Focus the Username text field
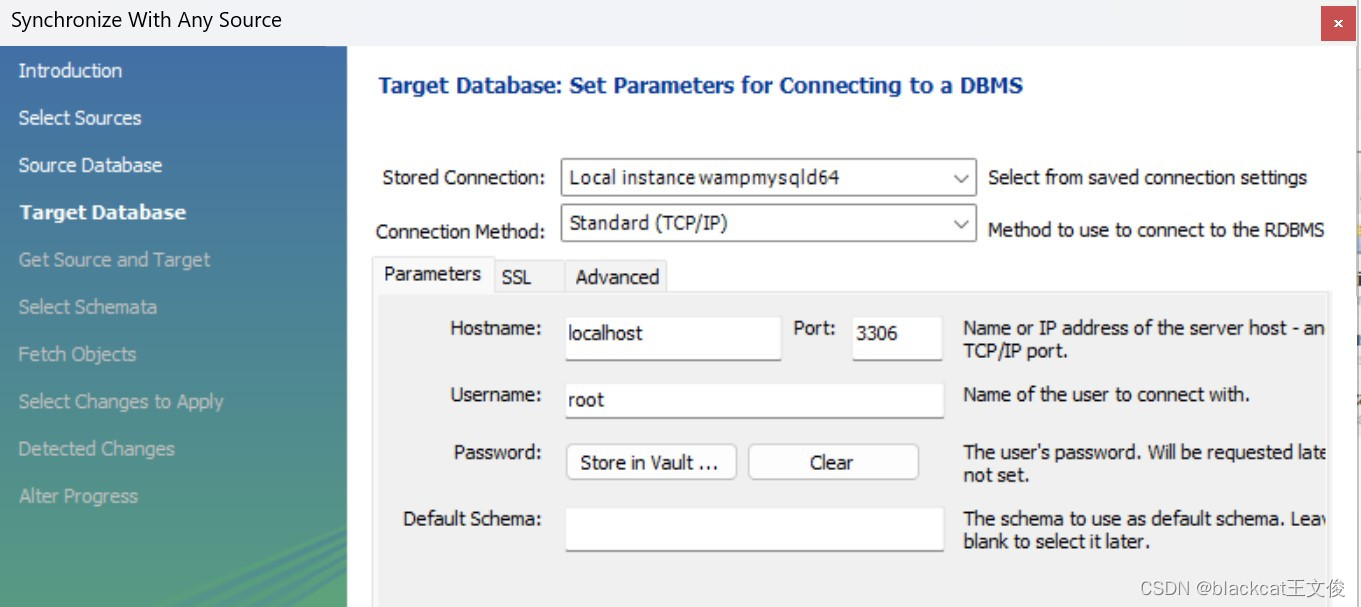Image resolution: width=1361 pixels, height=607 pixels. 754,400
